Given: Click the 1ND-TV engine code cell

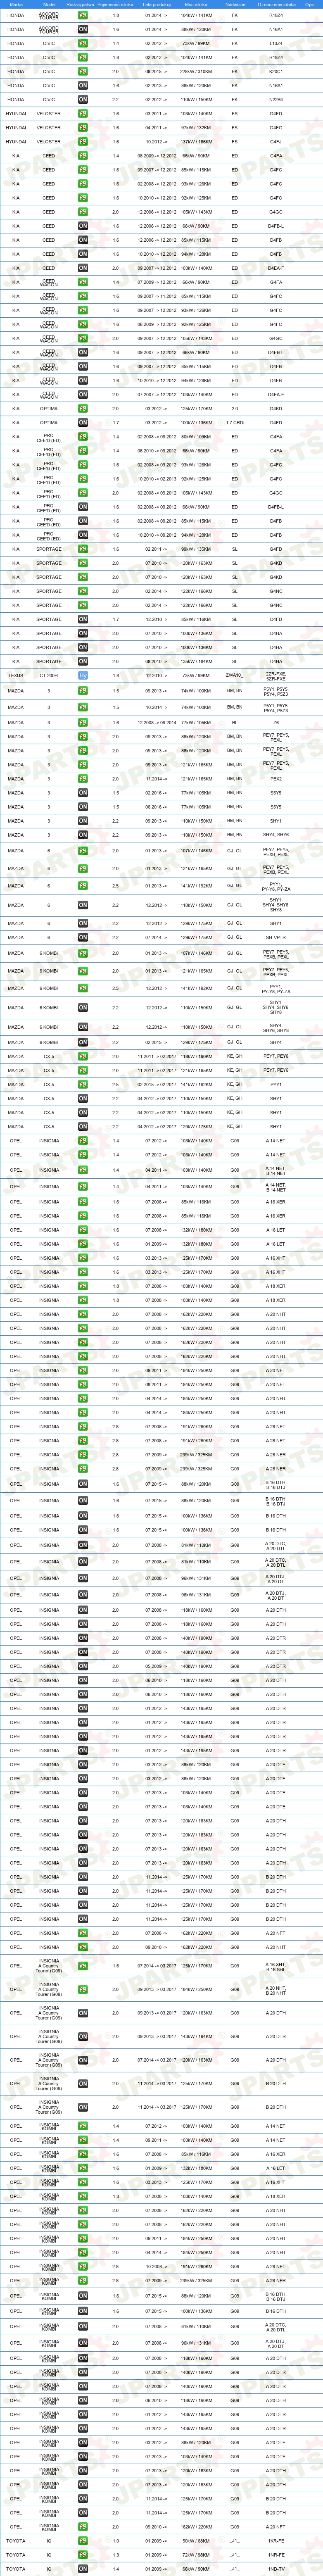Looking at the screenshot, I should click(x=276, y=2569).
